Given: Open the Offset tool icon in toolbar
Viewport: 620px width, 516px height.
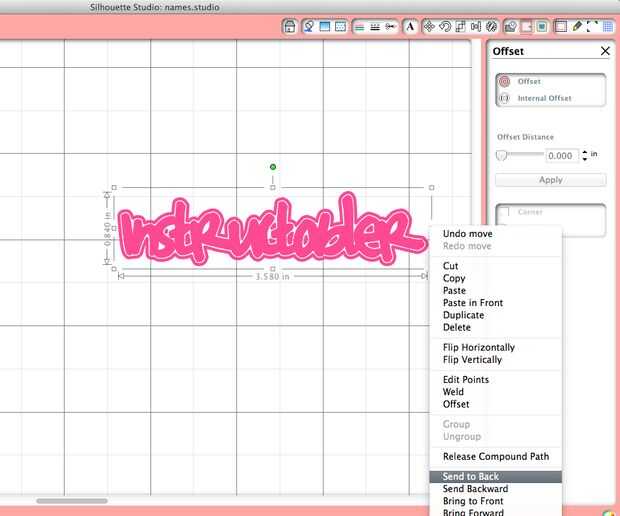Looking at the screenshot, I should click(542, 27).
